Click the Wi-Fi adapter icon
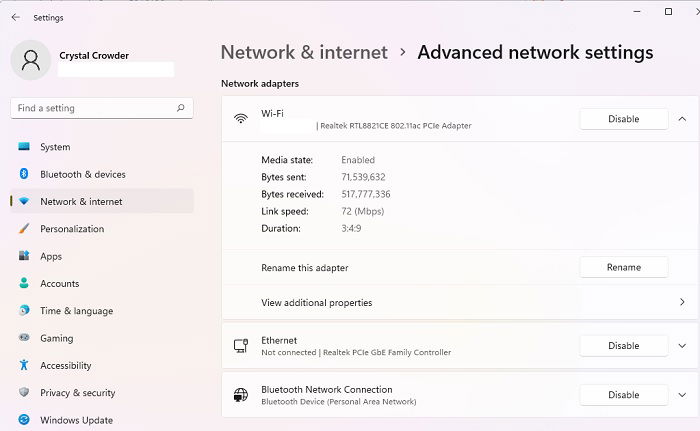This screenshot has height=431, width=700. 241,119
